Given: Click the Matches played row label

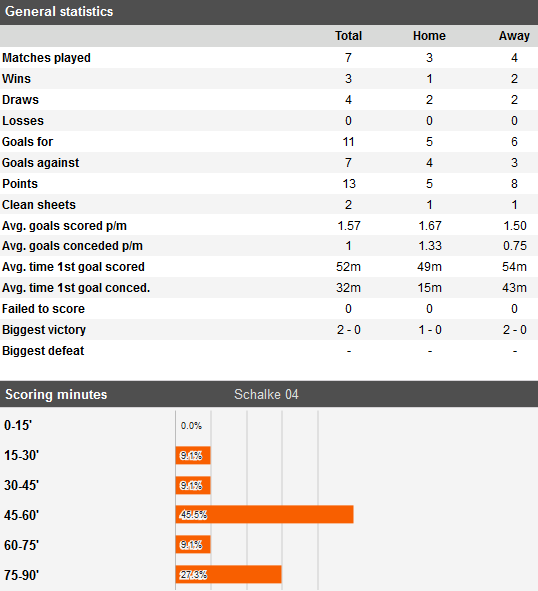Looking at the screenshot, I should (x=46, y=58).
